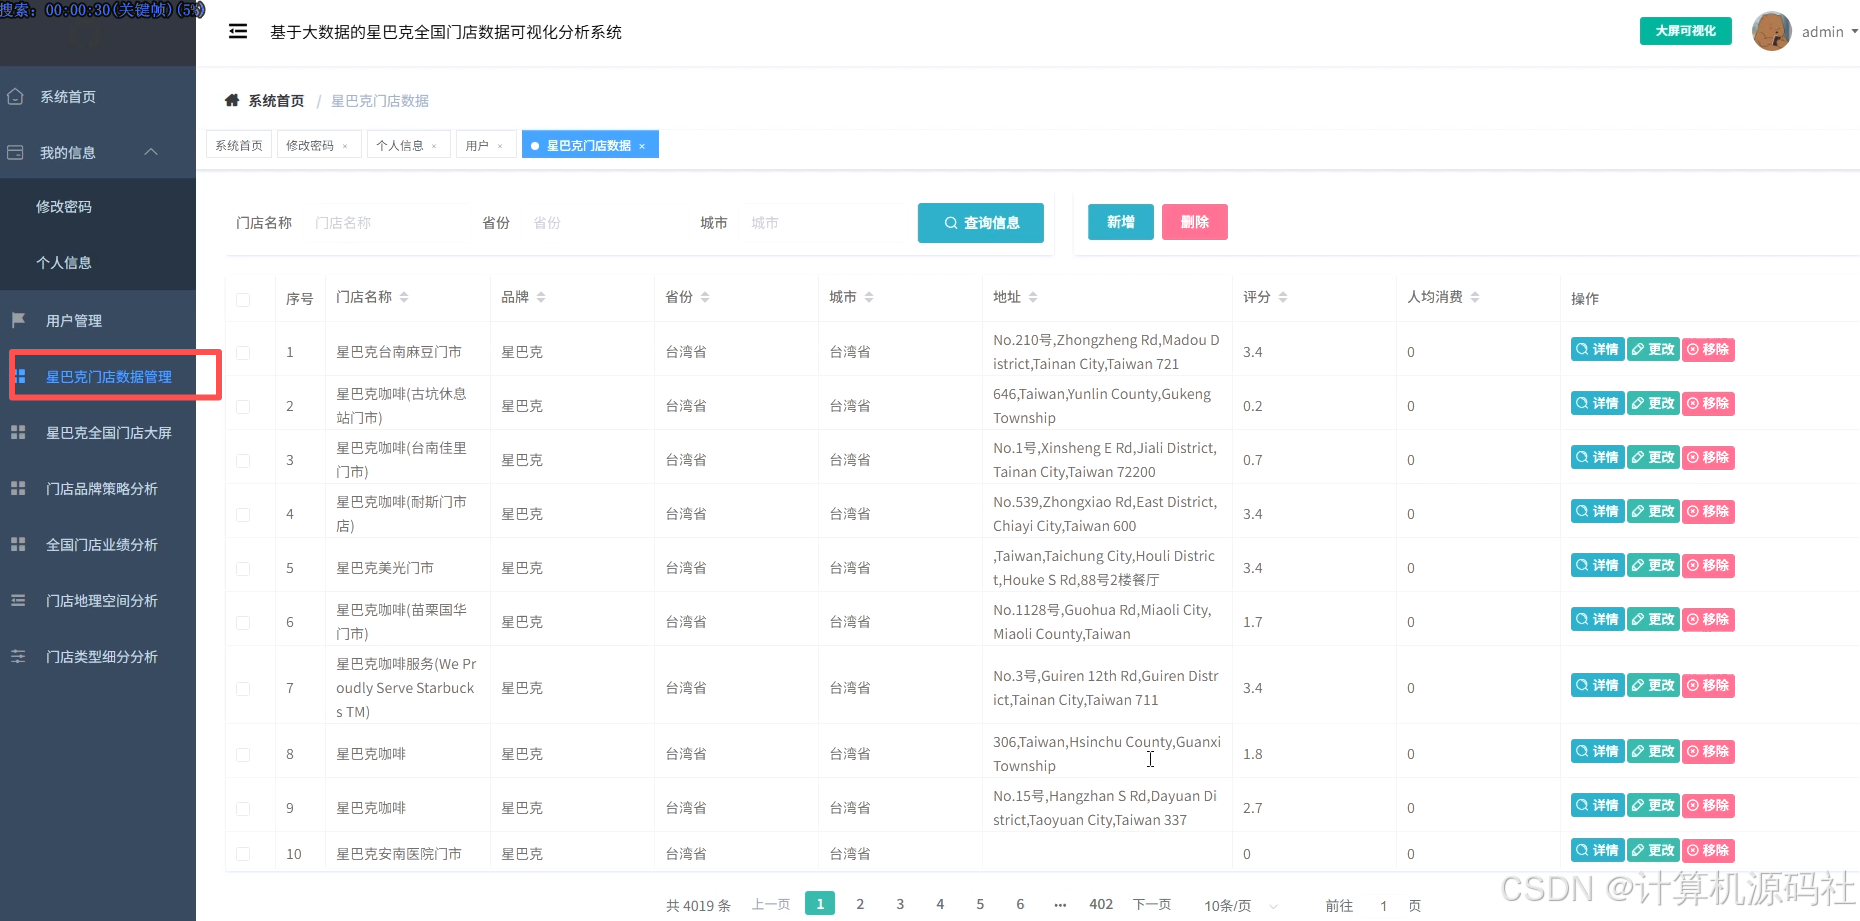Check the row 7 checkbox
The height and width of the screenshot is (921, 1860).
click(x=243, y=689)
